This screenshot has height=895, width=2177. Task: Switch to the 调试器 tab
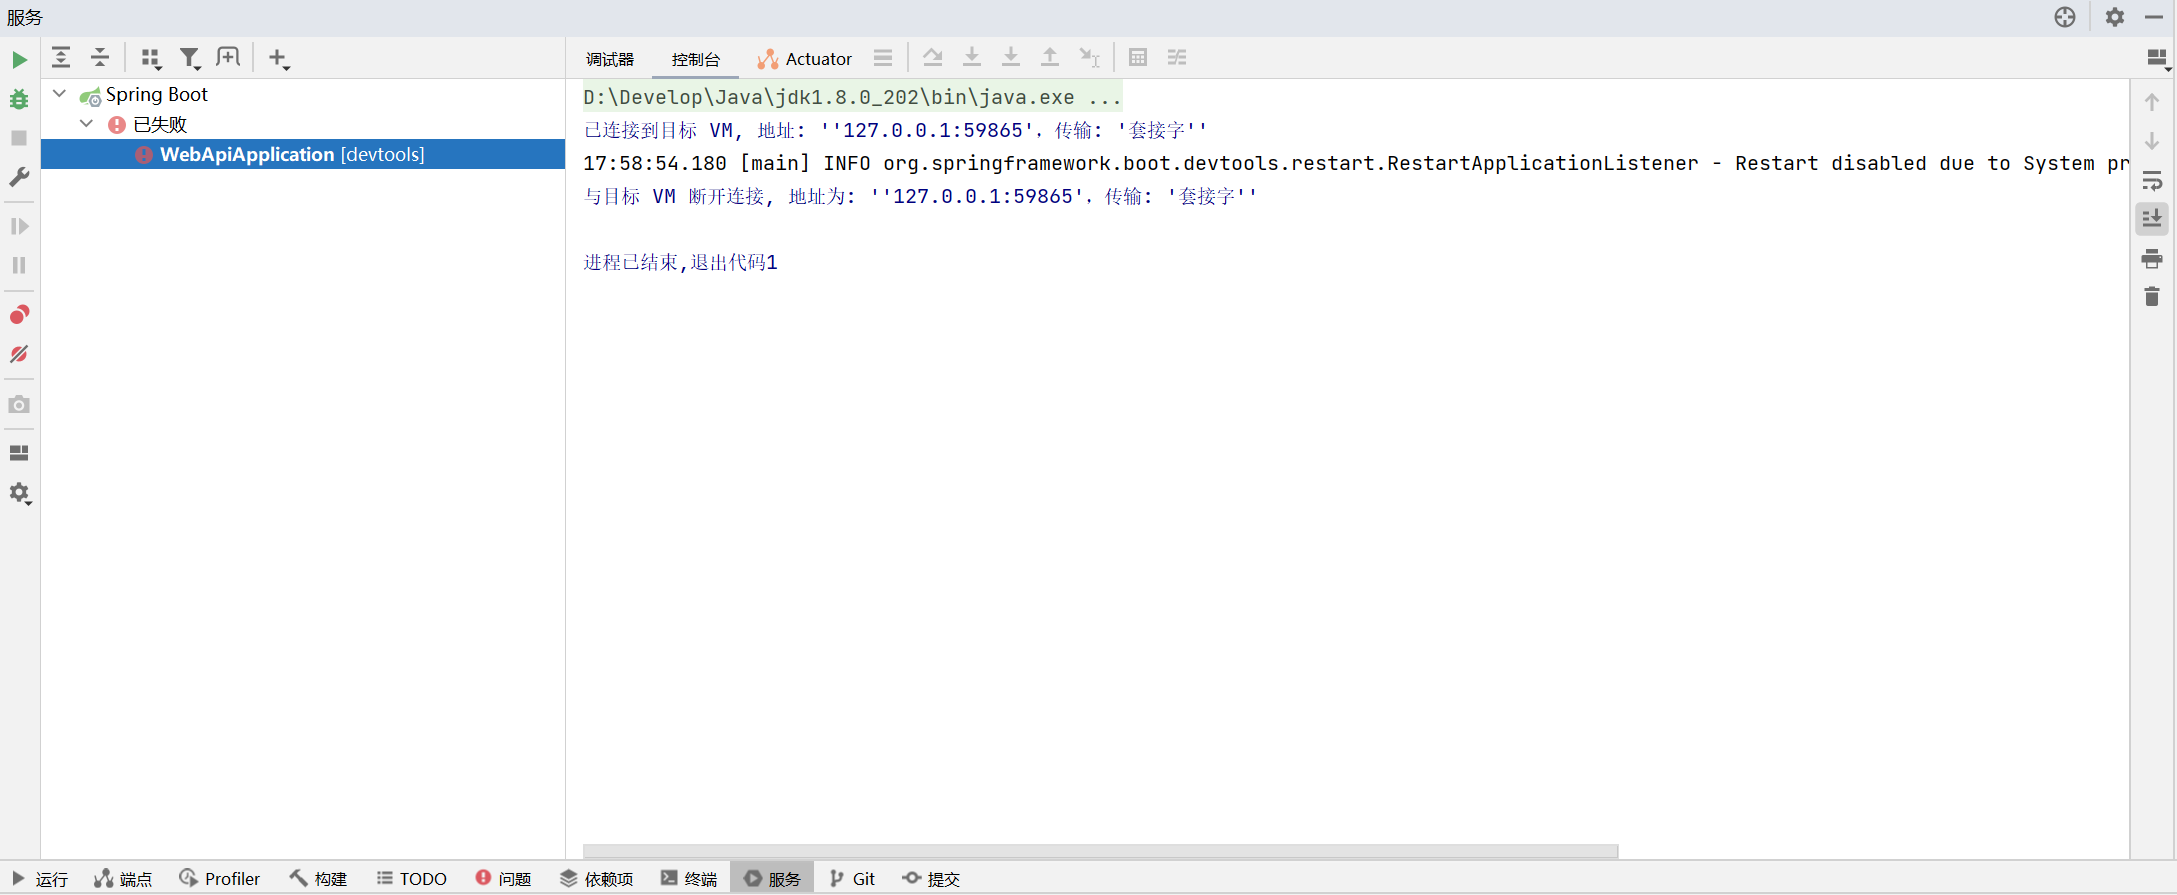click(610, 59)
